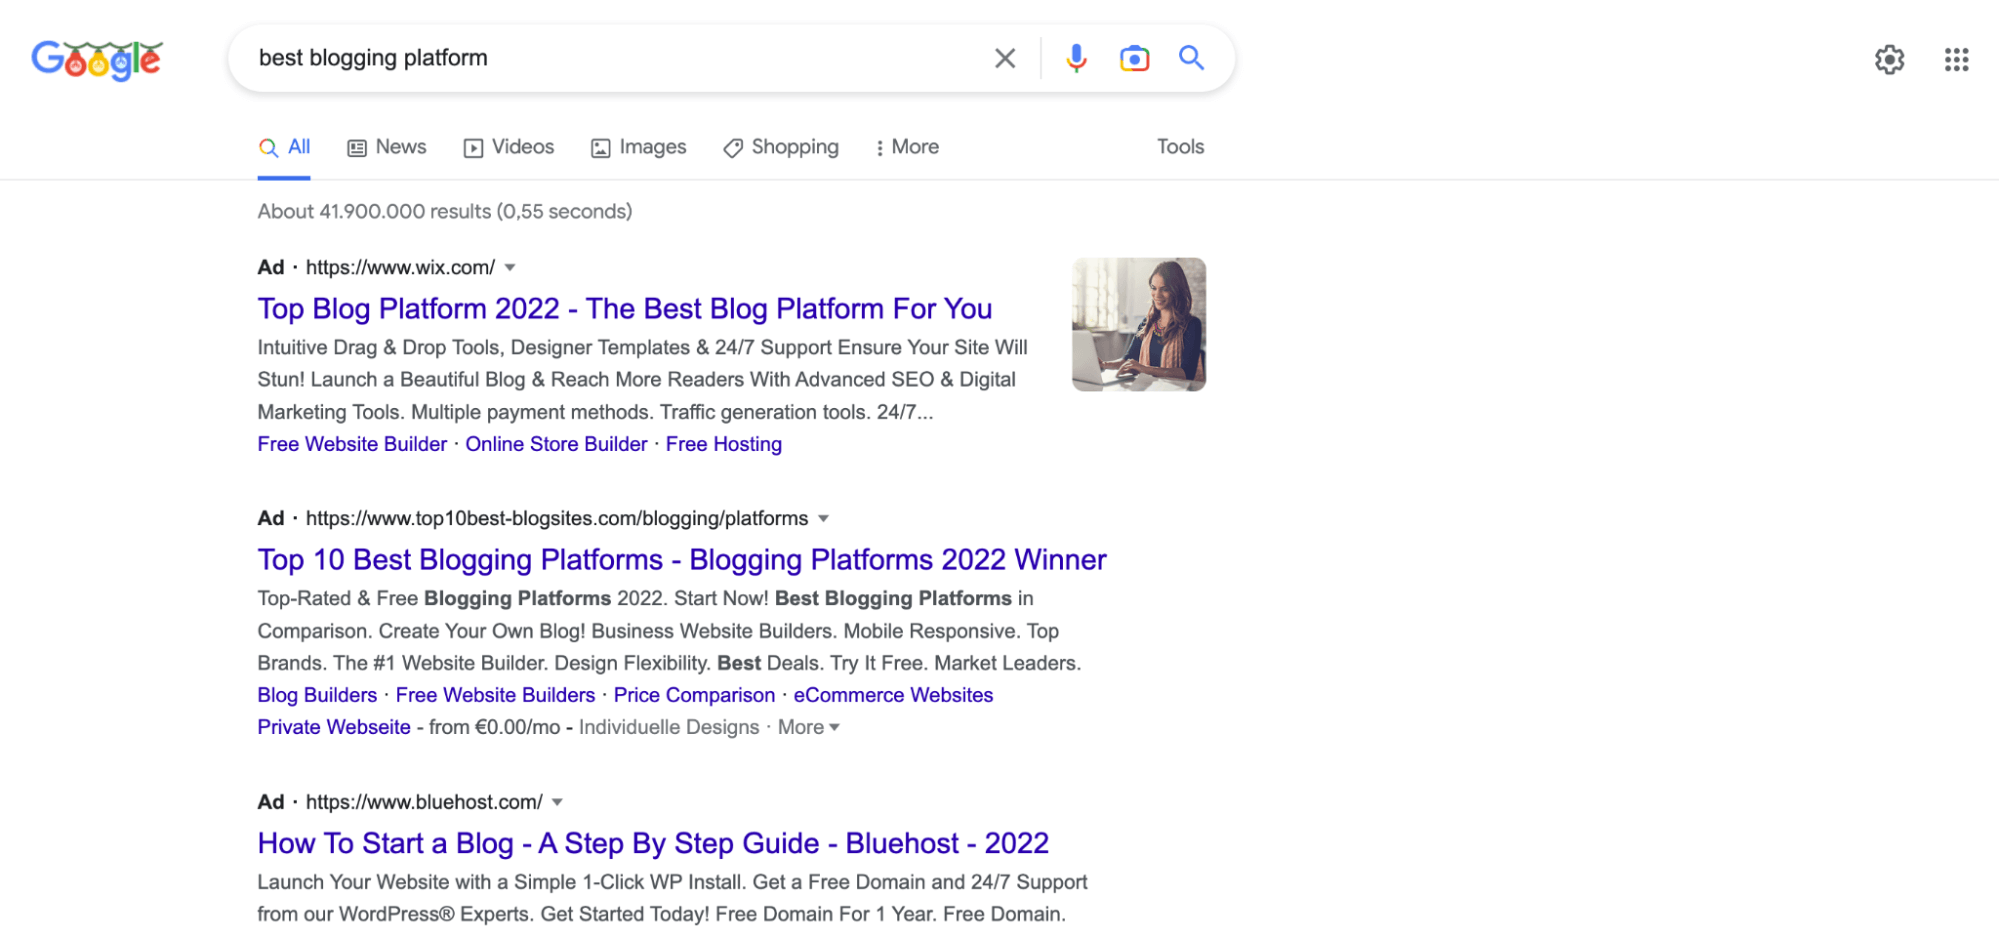
Task: Click Free Website Builders sitelink
Action: (495, 696)
